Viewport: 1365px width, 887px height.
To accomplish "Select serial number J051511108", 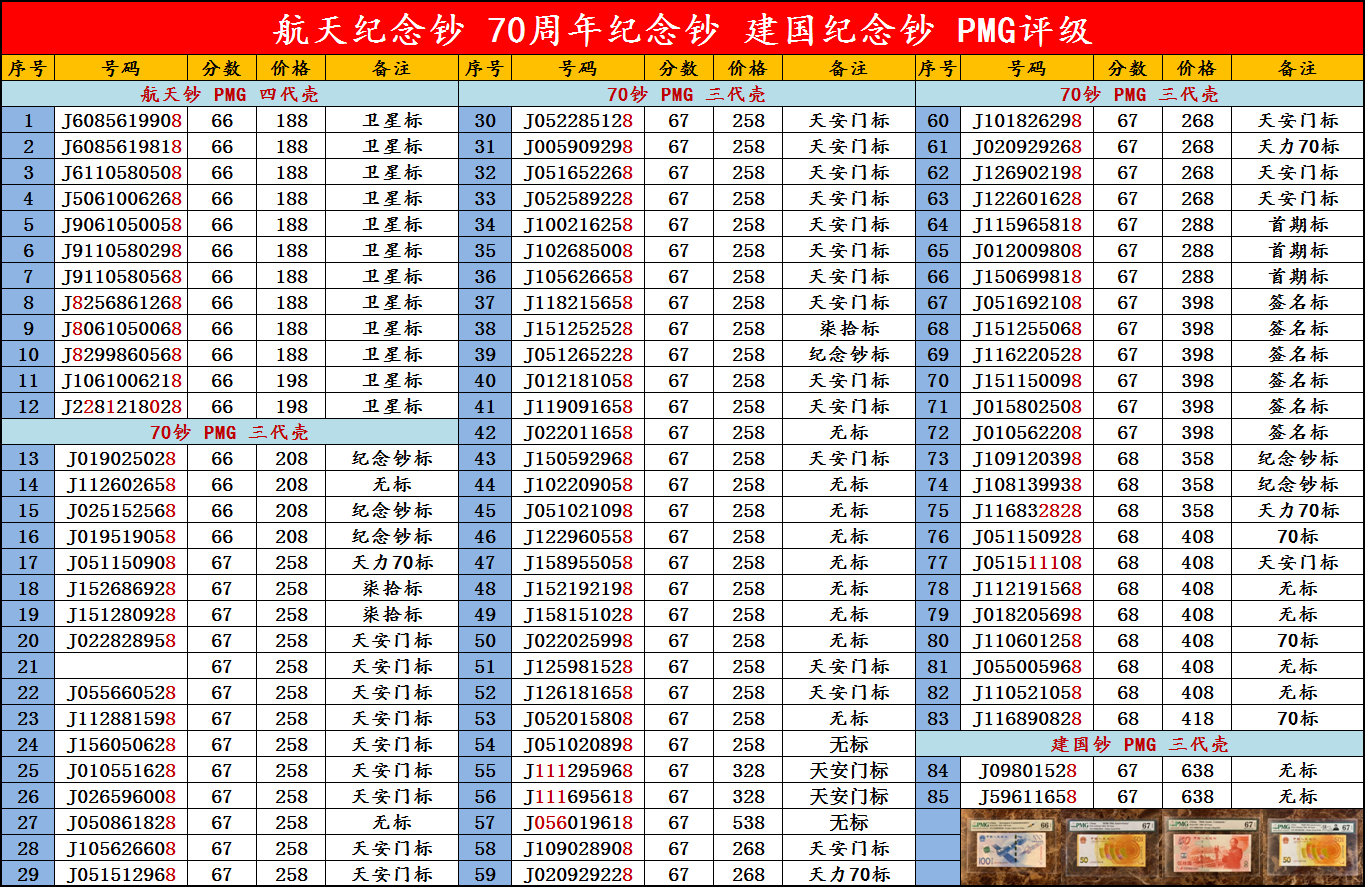I will [x=1028, y=562].
